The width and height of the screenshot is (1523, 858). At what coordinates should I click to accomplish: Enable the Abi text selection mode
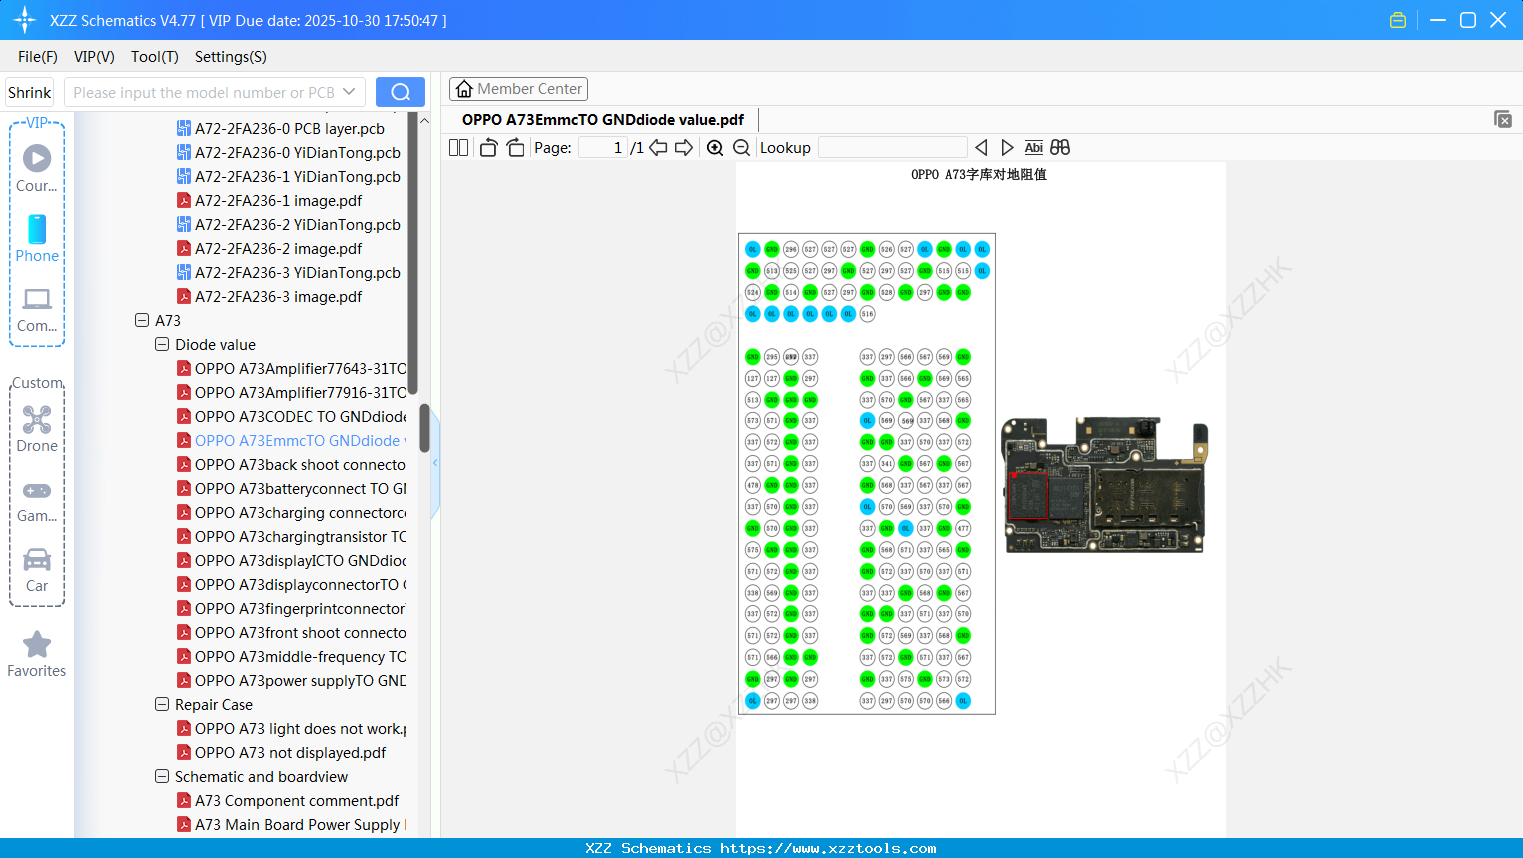tap(1033, 147)
